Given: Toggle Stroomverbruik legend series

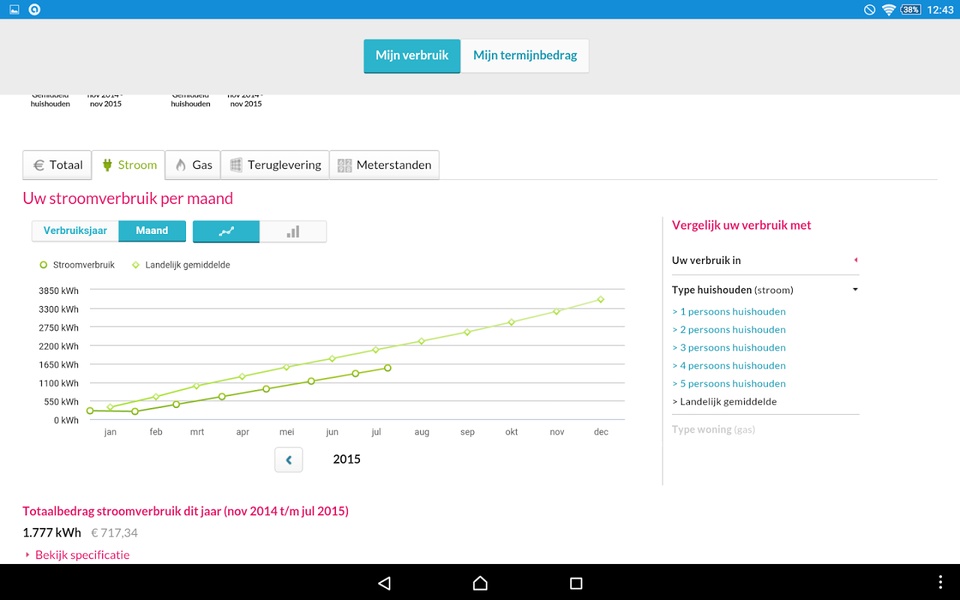Looking at the screenshot, I should click(77, 265).
